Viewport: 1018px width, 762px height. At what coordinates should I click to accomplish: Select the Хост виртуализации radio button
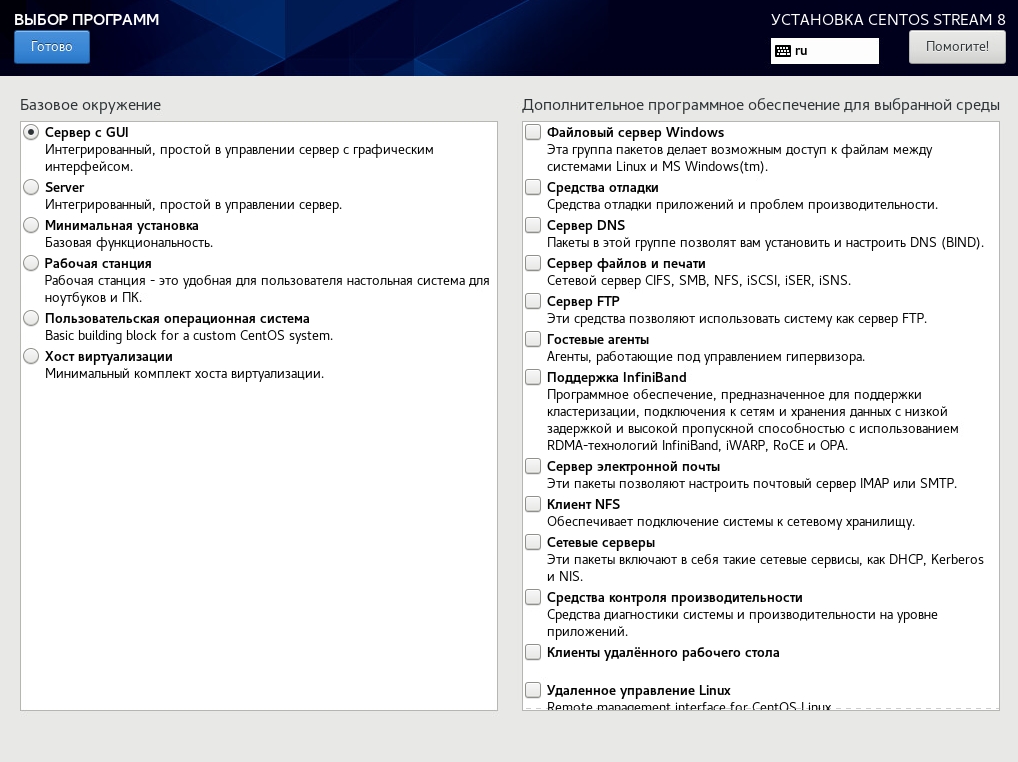pos(31,356)
